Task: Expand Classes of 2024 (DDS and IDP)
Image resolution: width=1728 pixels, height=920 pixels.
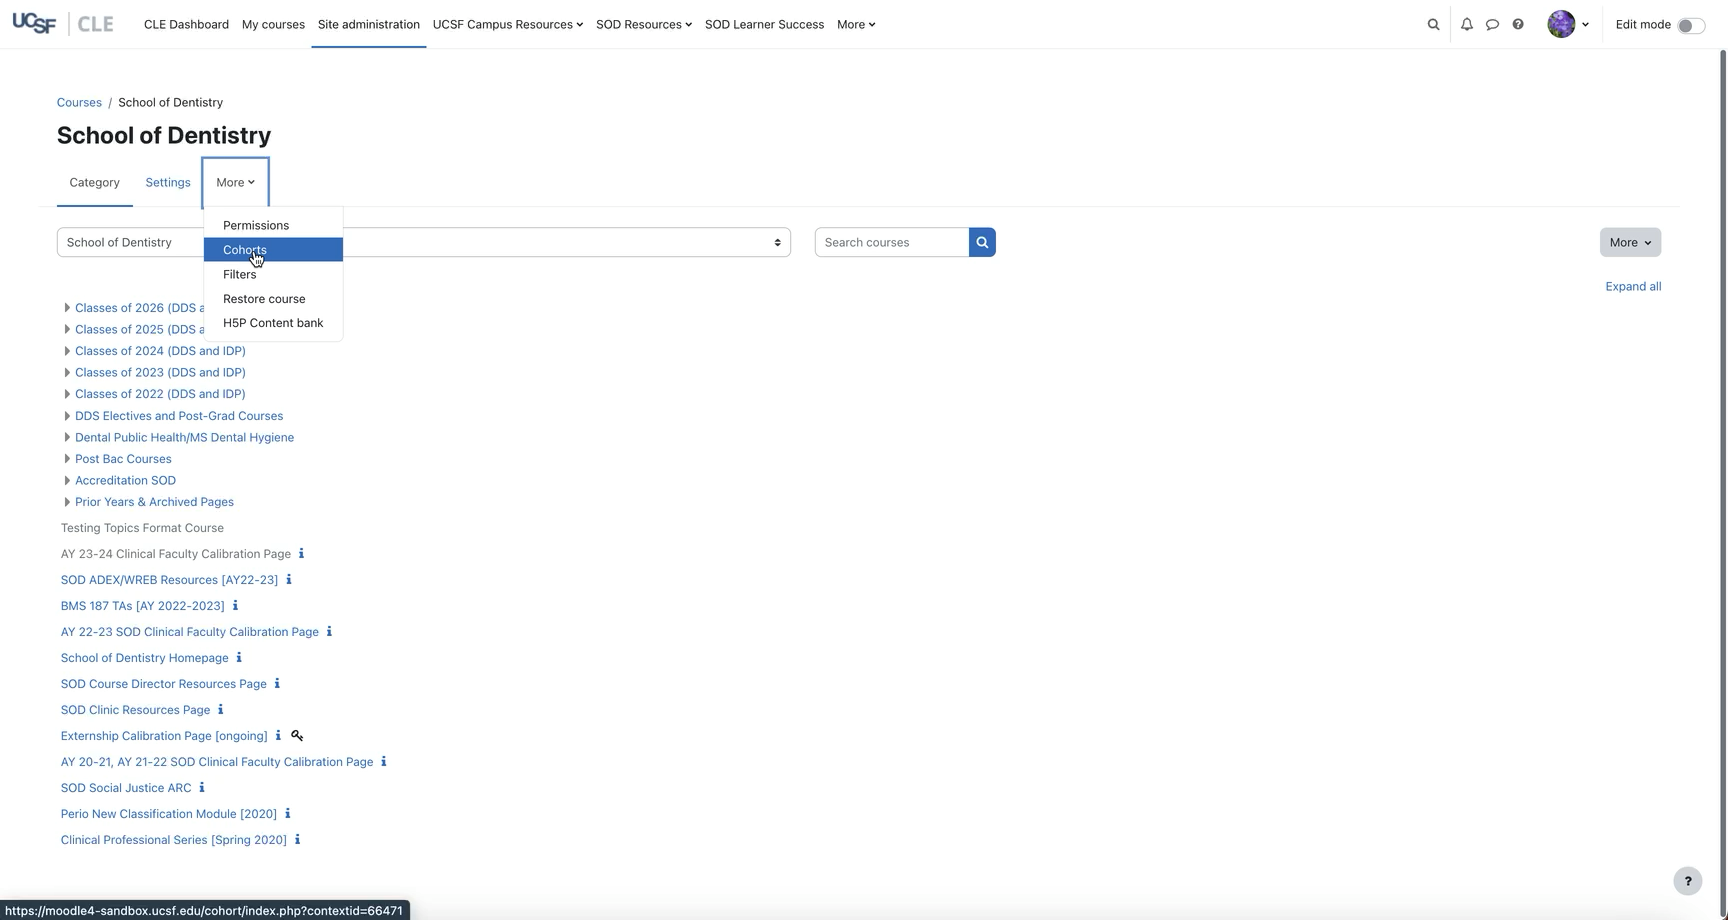Action: (67, 351)
